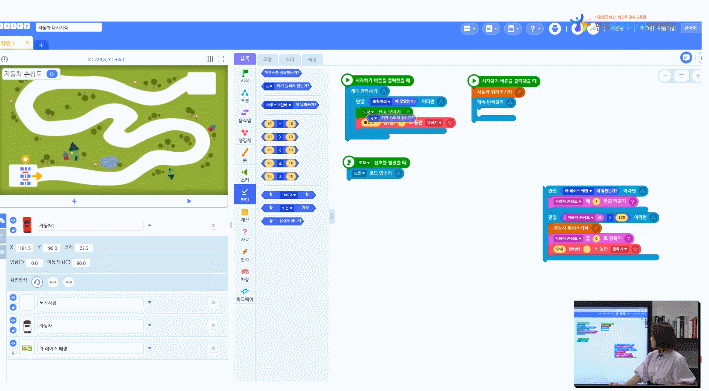Open the Function block category
The height and width of the screenshot is (391, 709).
click(x=245, y=254)
